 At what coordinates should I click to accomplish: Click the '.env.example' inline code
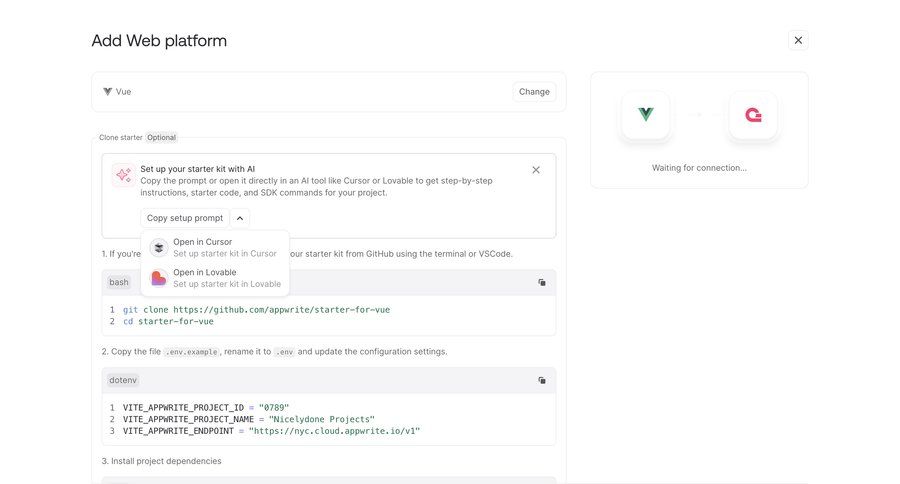(x=191, y=352)
